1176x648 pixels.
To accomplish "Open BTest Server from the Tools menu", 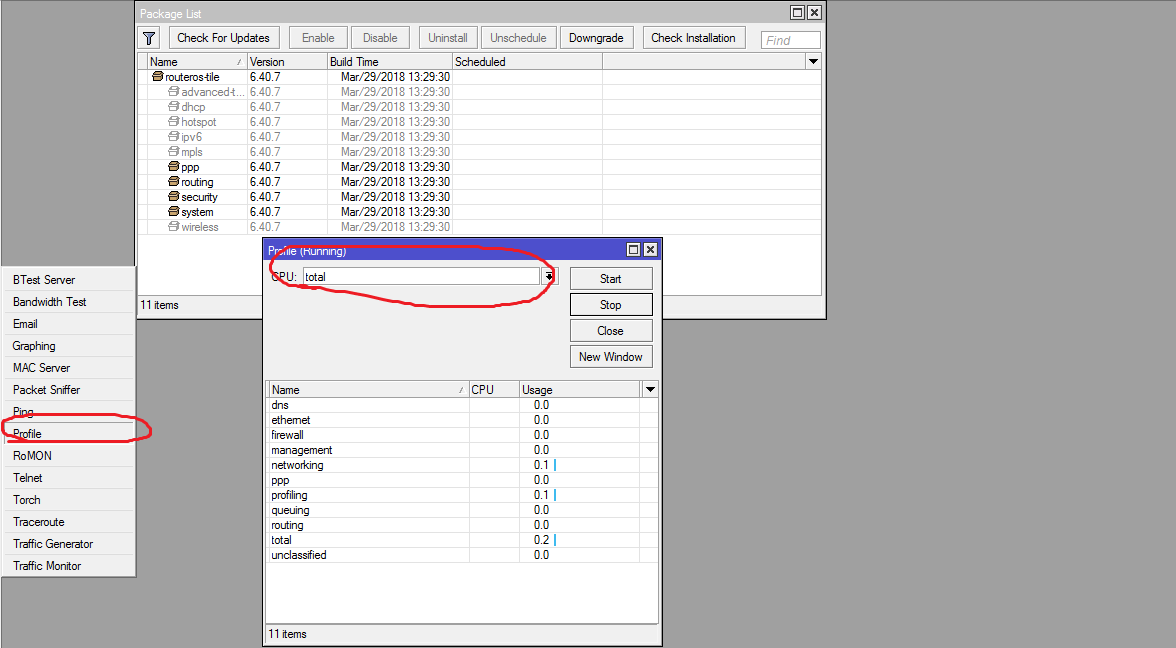I will tap(69, 280).
